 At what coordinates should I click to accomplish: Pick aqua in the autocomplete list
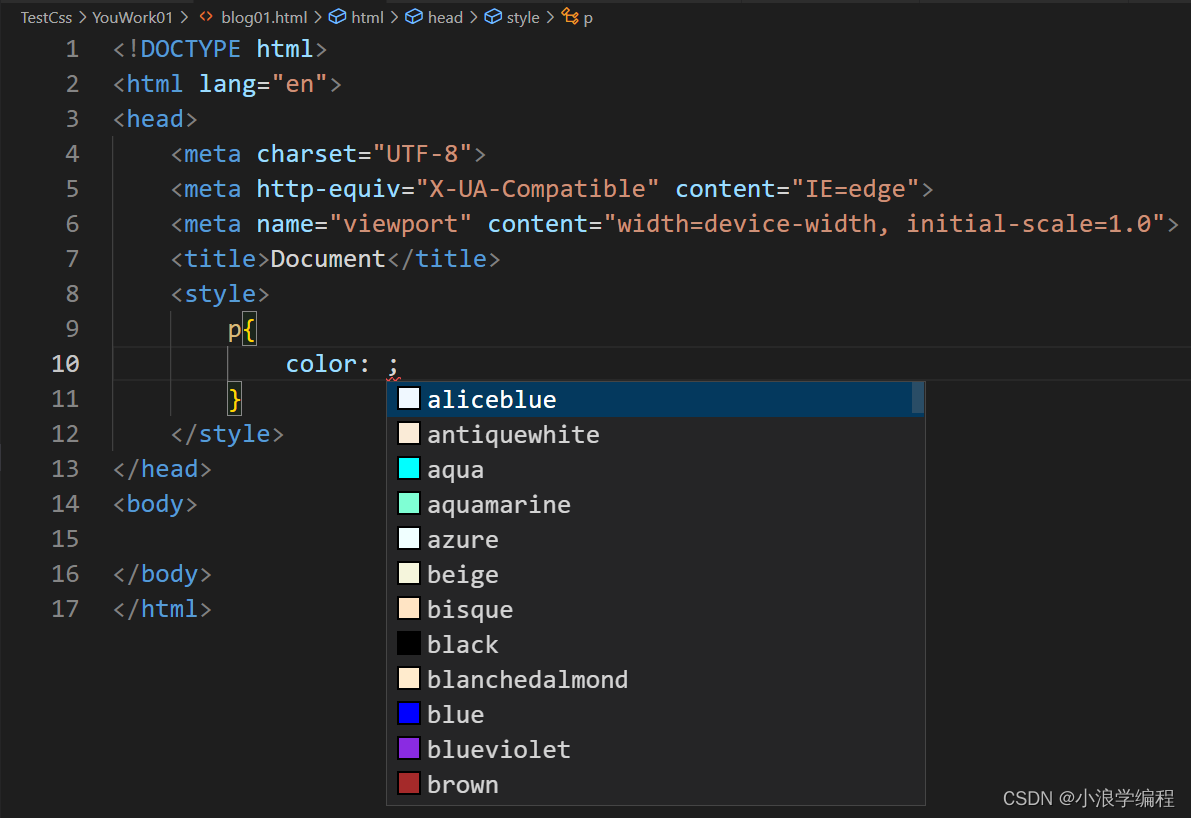[656, 469]
